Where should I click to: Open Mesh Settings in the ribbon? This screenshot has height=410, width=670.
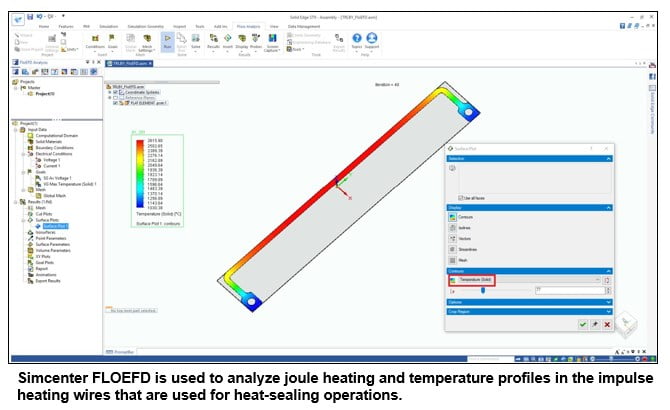[x=147, y=43]
